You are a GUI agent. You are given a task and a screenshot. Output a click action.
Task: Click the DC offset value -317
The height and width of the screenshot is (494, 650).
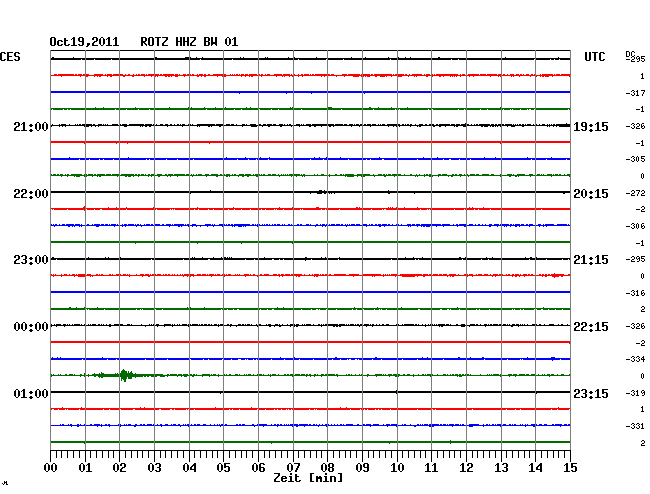coord(635,93)
